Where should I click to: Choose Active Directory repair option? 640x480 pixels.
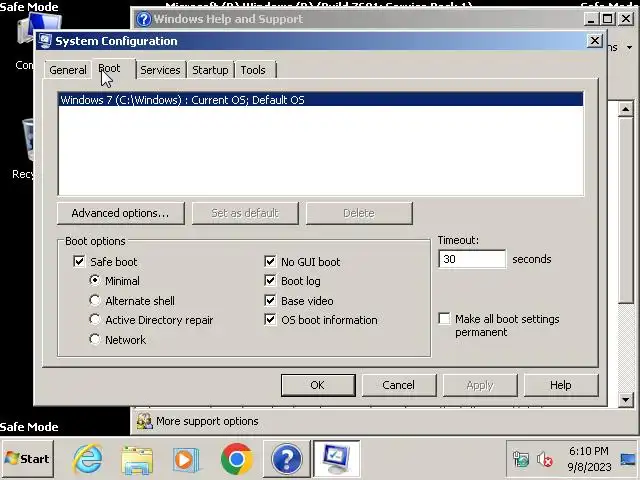95,320
